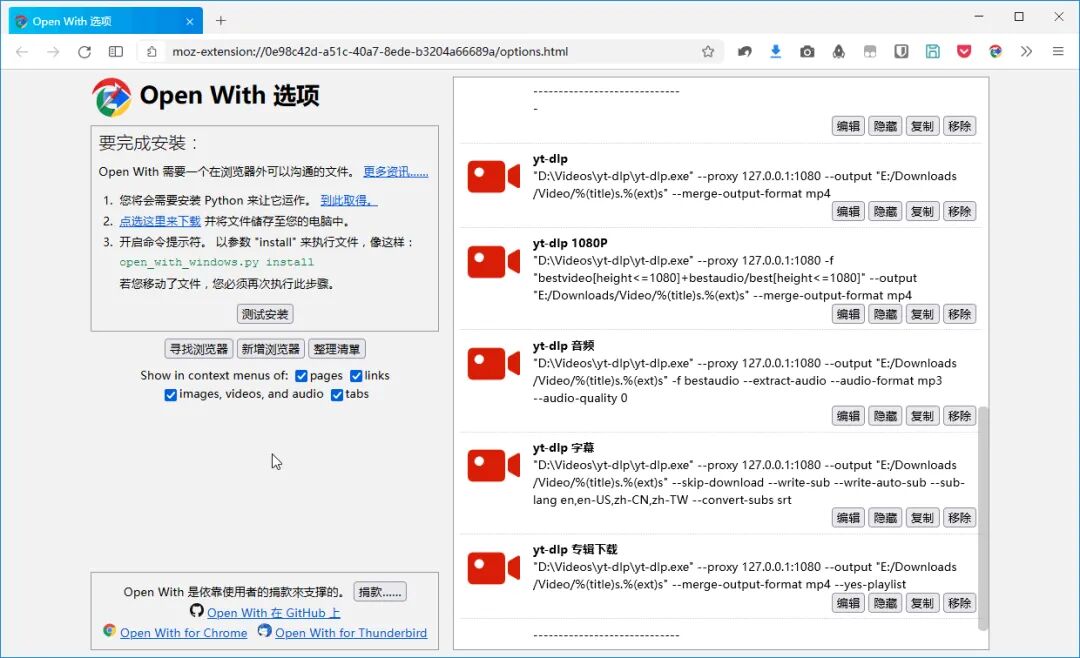The image size is (1080, 658).
Task: Click the yt-dlp 1080P entry title
Action: (x=570, y=243)
